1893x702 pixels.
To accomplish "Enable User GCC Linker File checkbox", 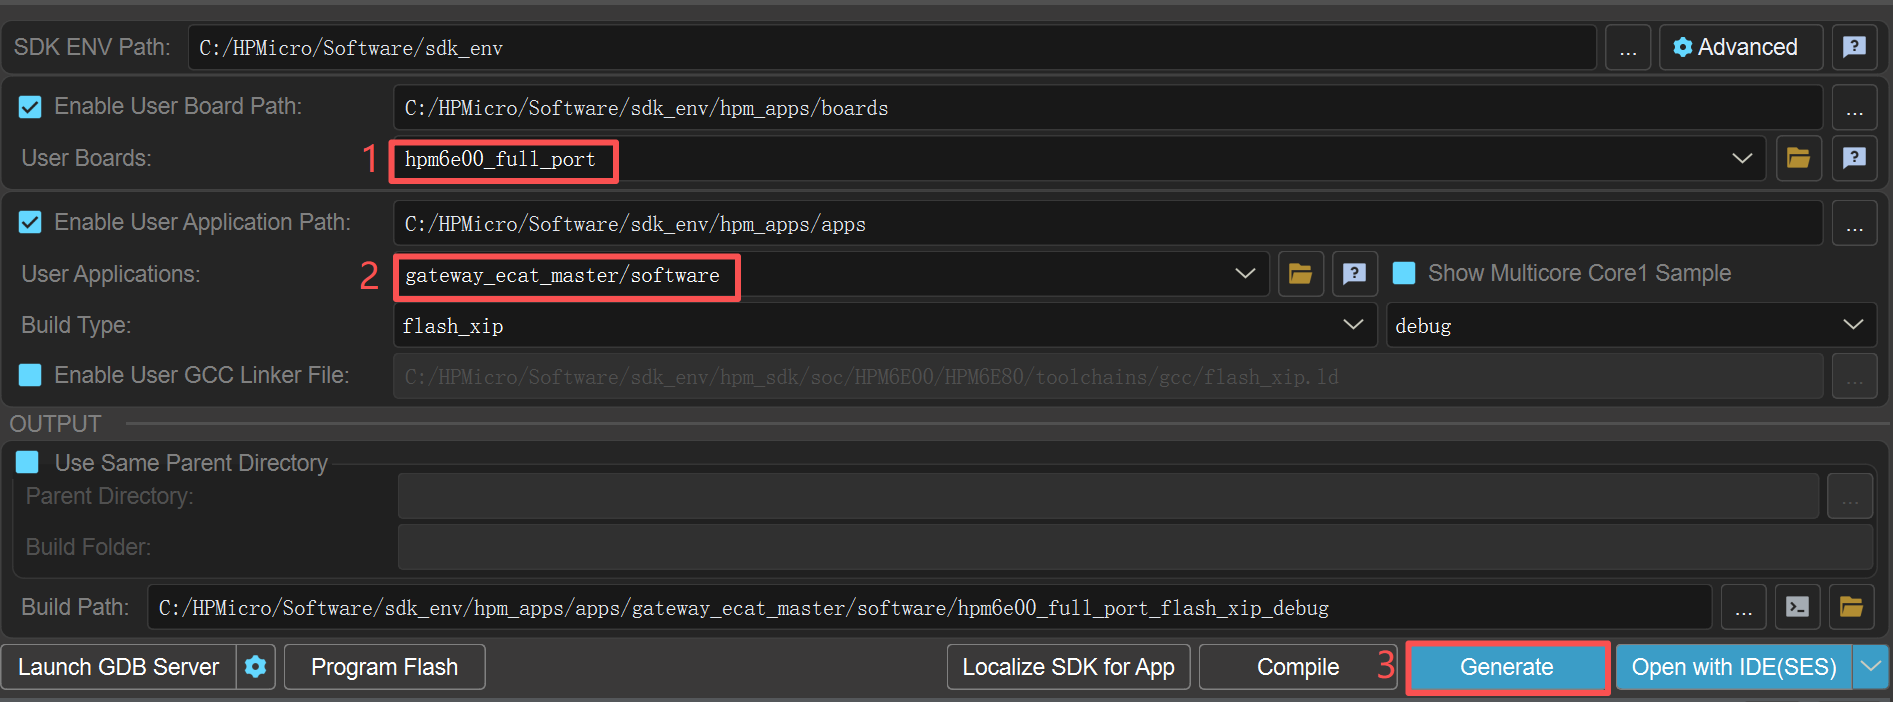I will pos(30,375).
